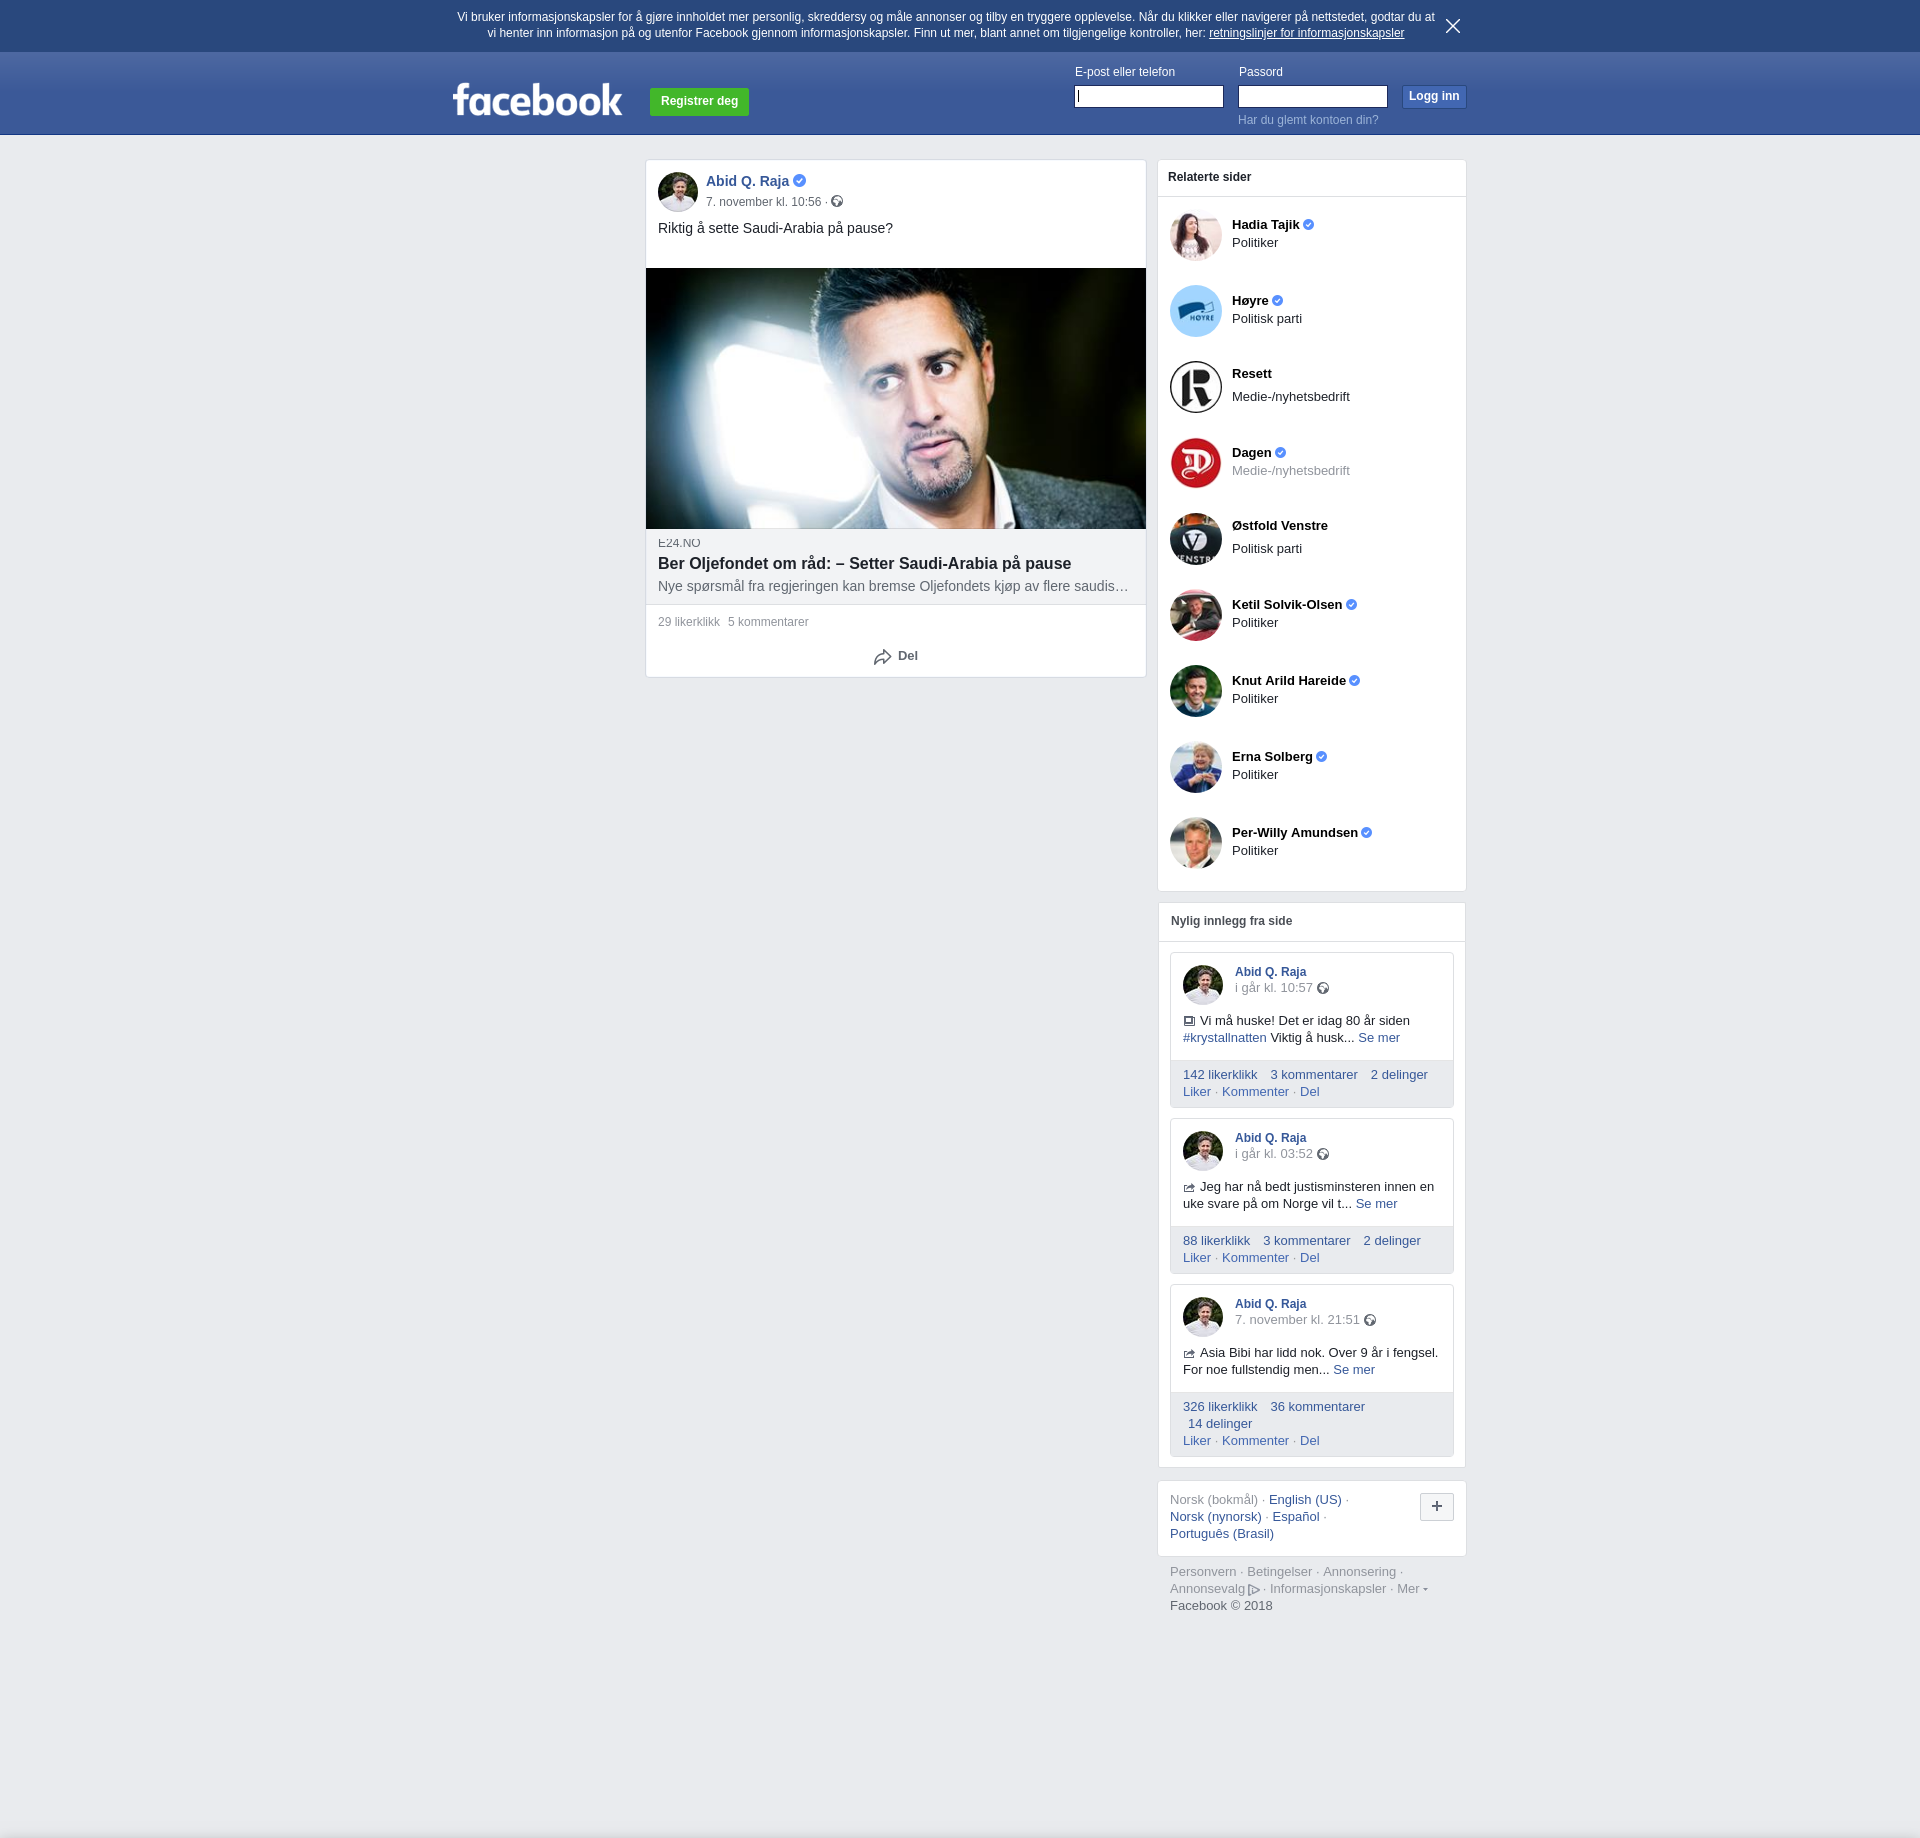Click the Facebook logo

(537, 100)
